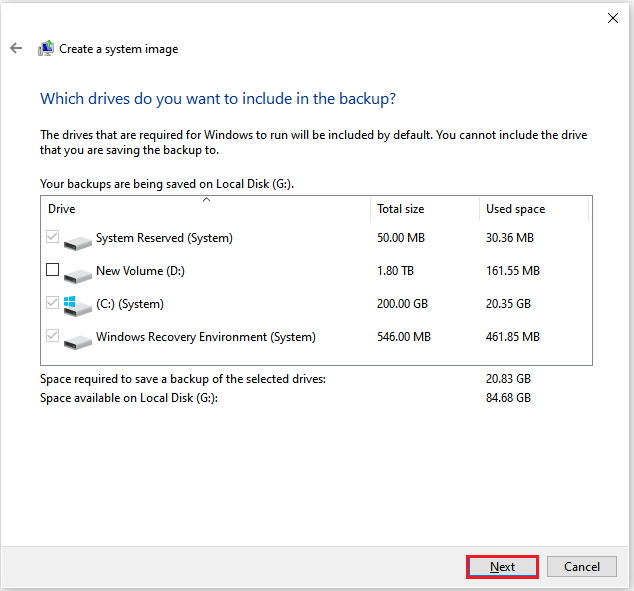Click the 1.80 TB total size cell

tap(395, 271)
